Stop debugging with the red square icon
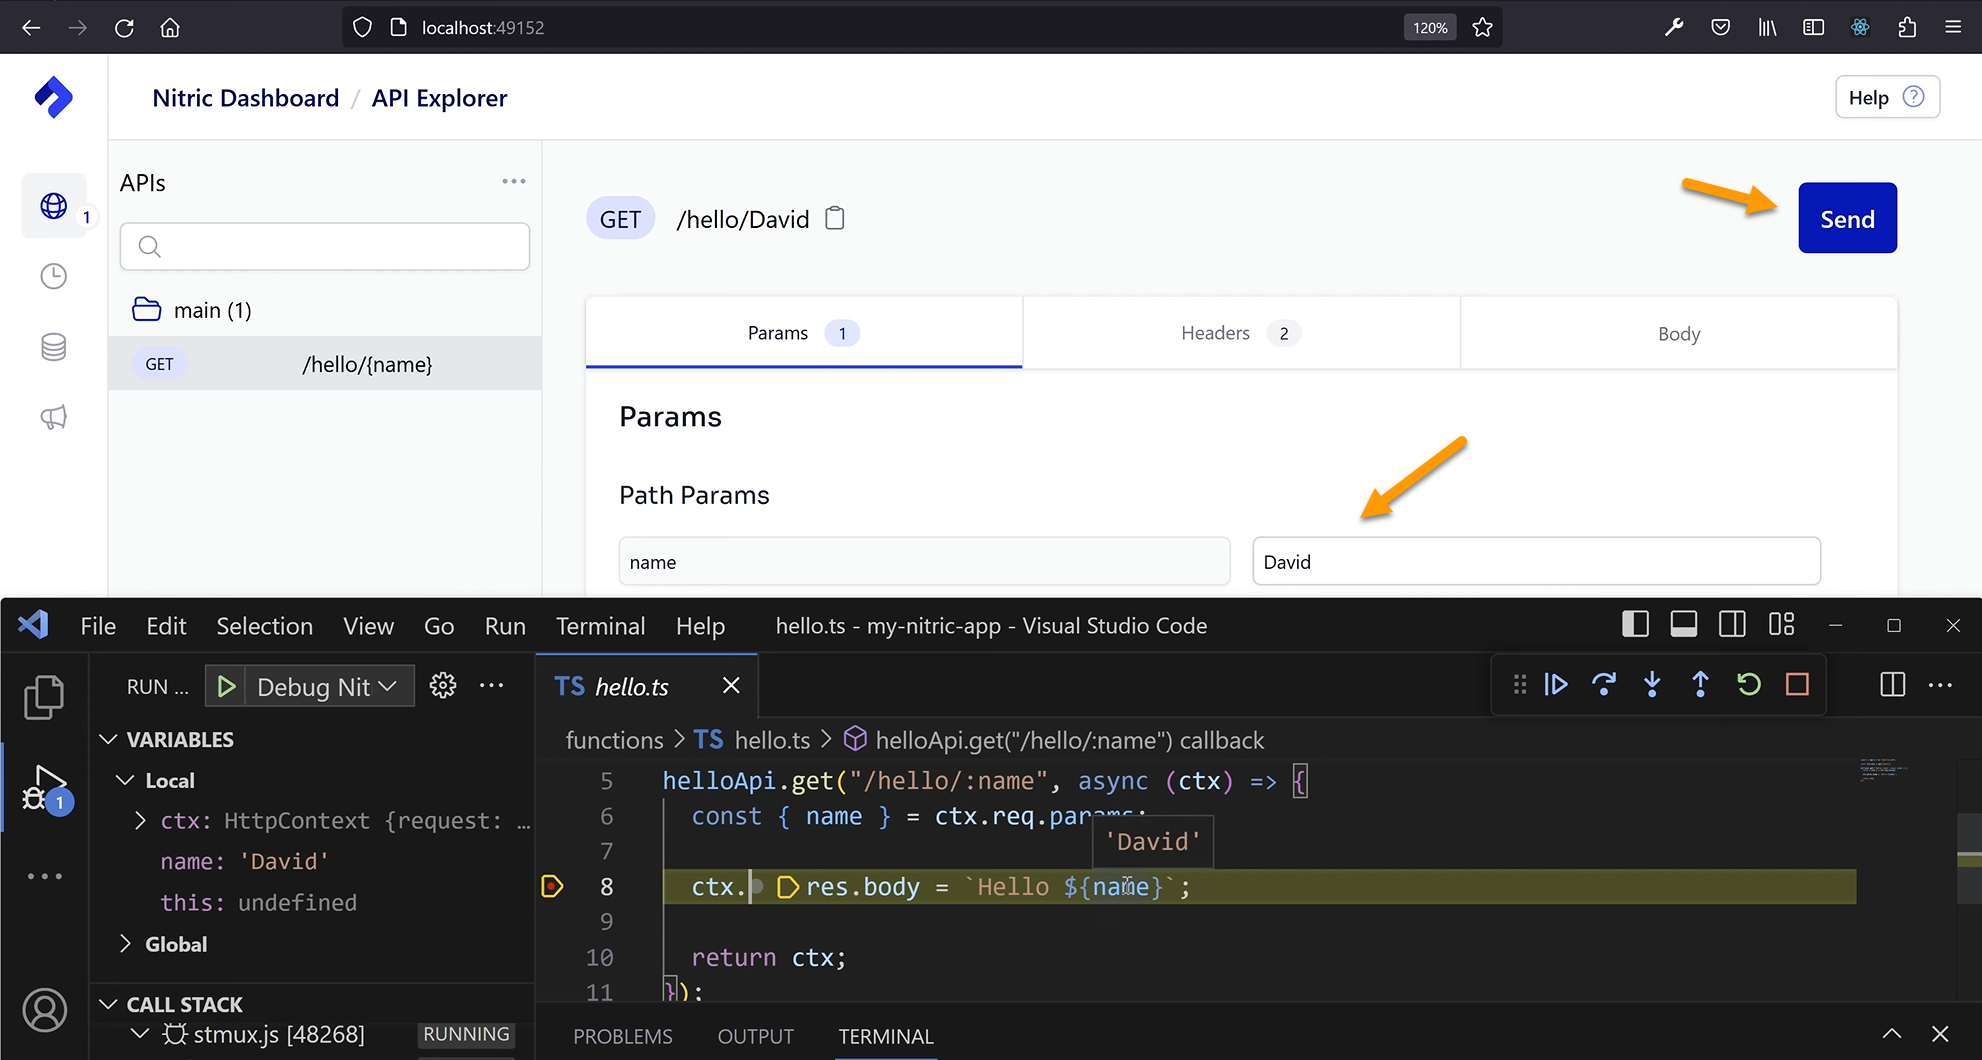Screen dimensions: 1982x1060 pyautogui.click(x=1796, y=685)
